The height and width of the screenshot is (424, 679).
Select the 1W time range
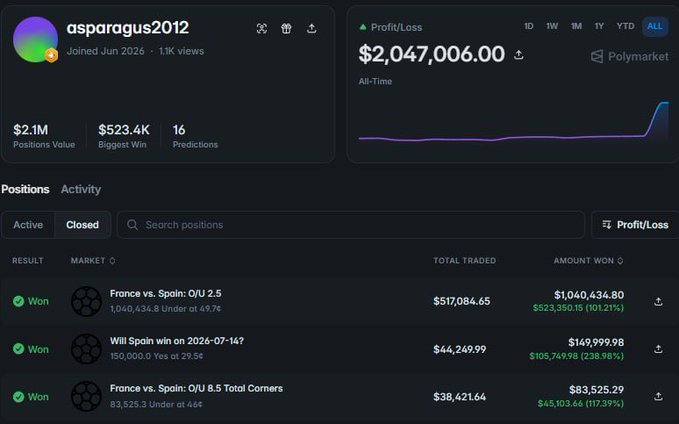click(552, 26)
